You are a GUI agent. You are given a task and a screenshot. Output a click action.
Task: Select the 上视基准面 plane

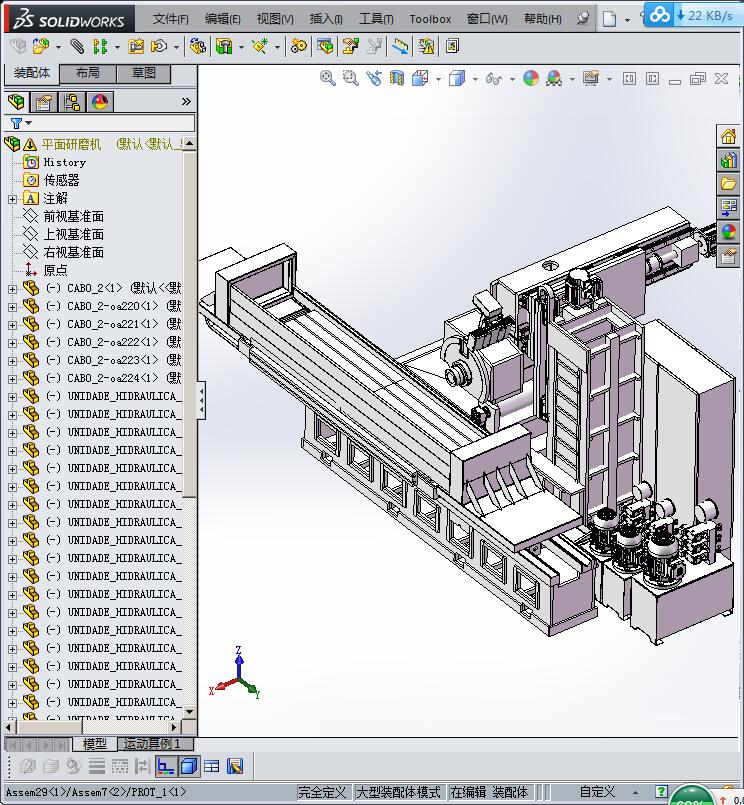73,235
